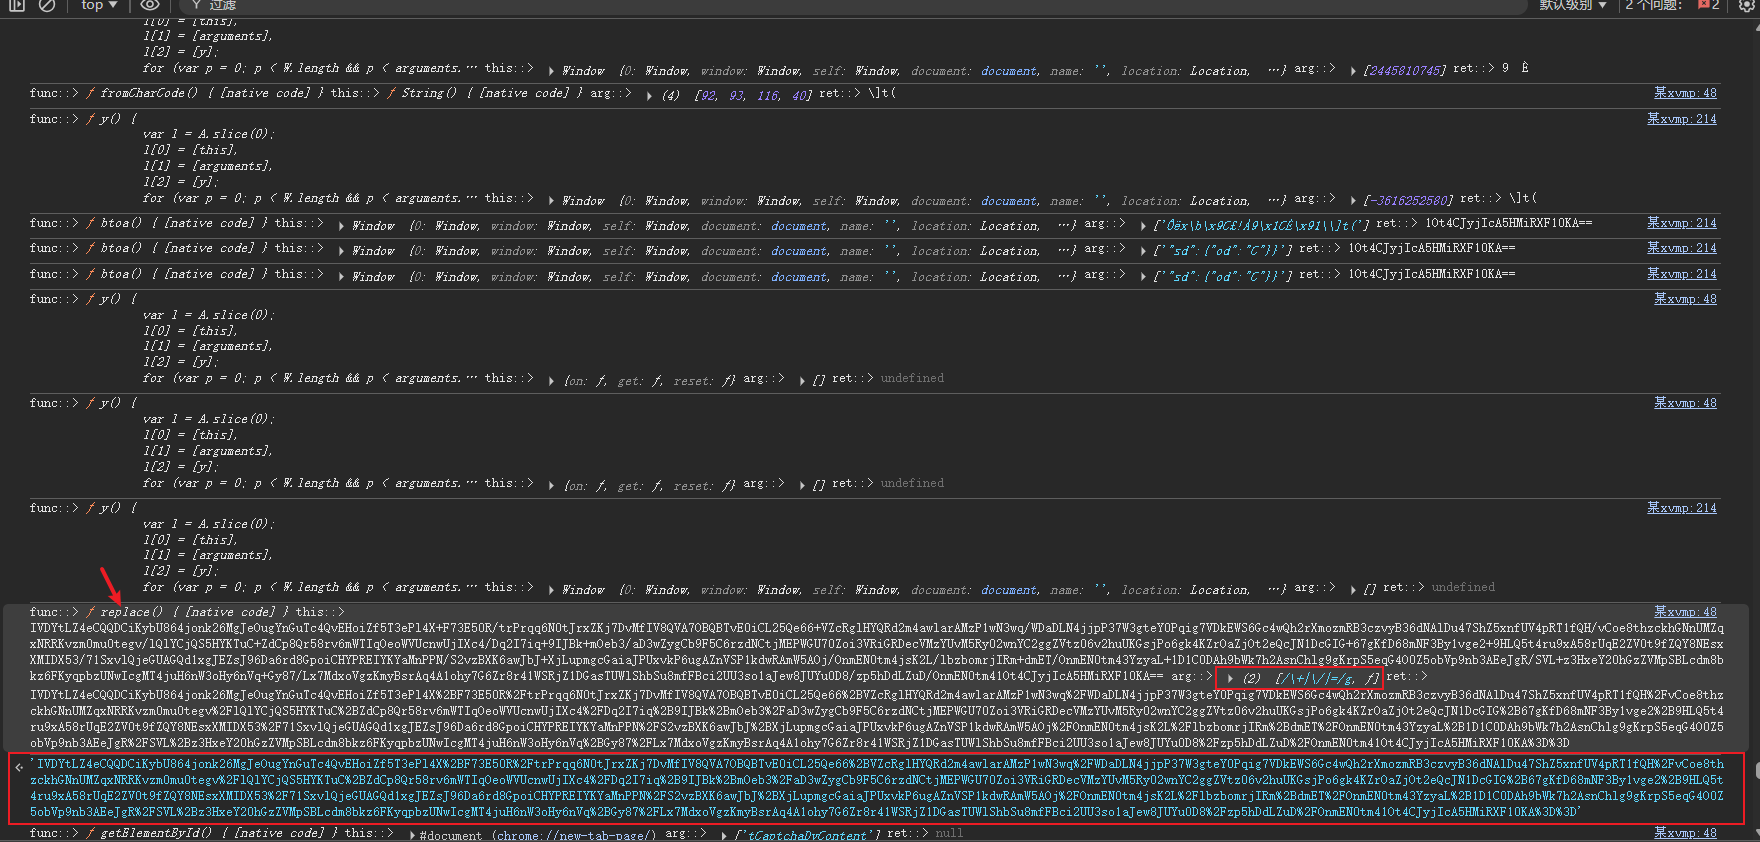
Task: Select the getElementById() function name
Action: click(156, 833)
